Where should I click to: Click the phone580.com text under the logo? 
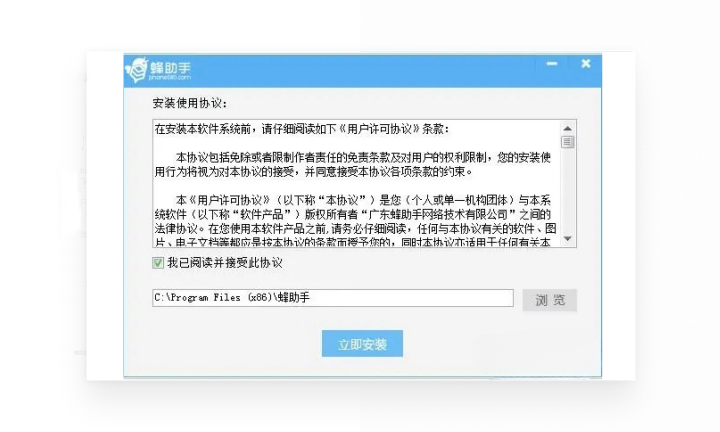tap(169, 78)
